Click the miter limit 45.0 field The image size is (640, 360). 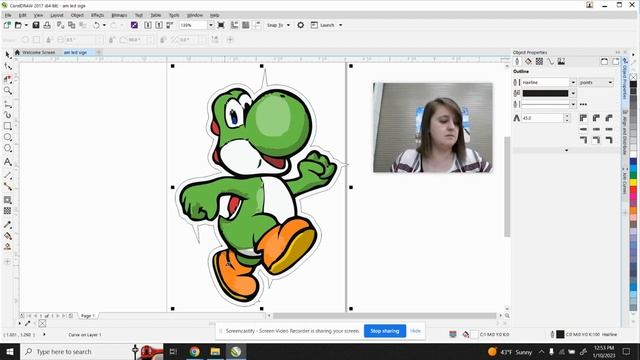(542, 118)
